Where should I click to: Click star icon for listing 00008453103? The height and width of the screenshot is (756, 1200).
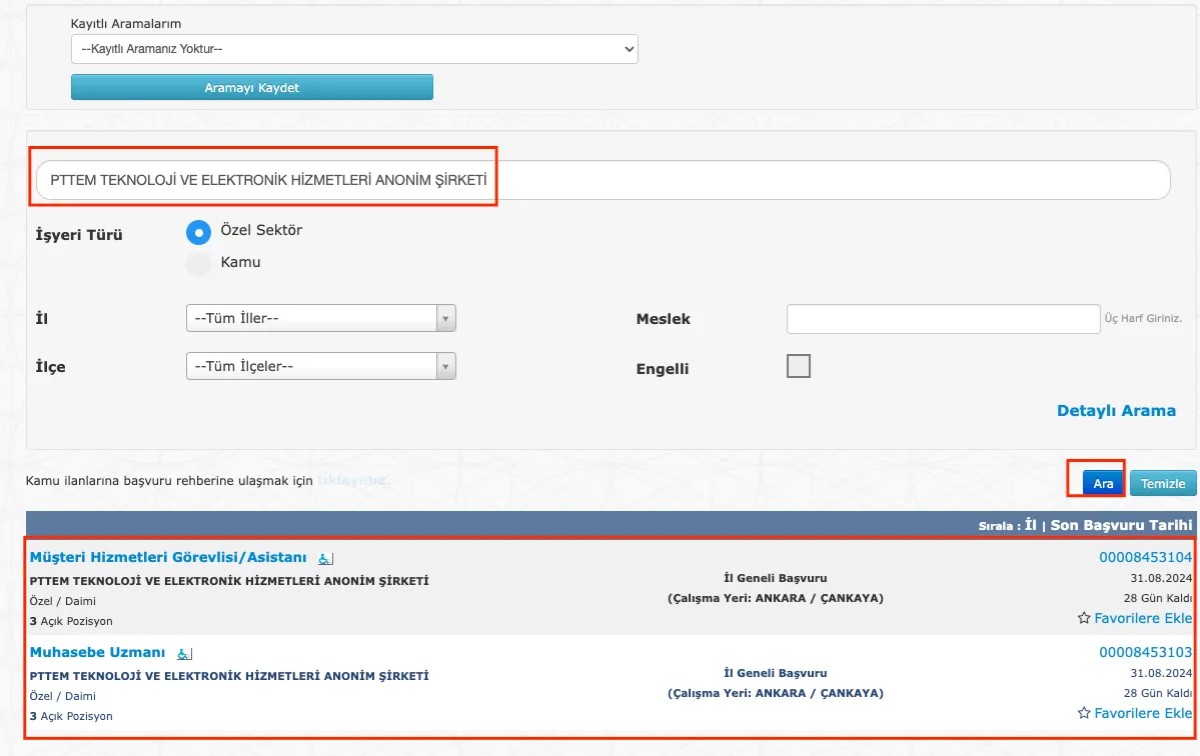[x=1084, y=713]
